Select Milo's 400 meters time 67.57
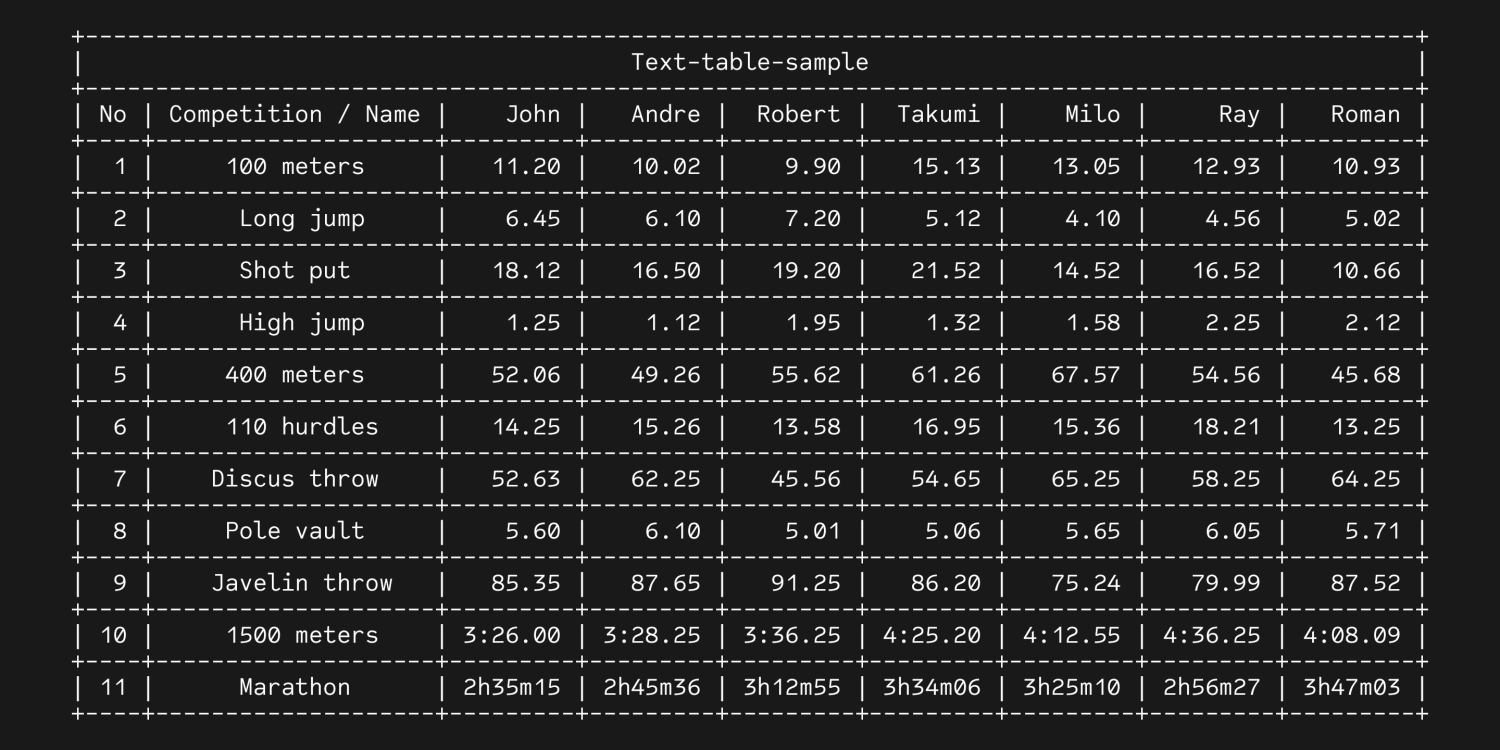The height and width of the screenshot is (750, 1500). (x=1085, y=374)
